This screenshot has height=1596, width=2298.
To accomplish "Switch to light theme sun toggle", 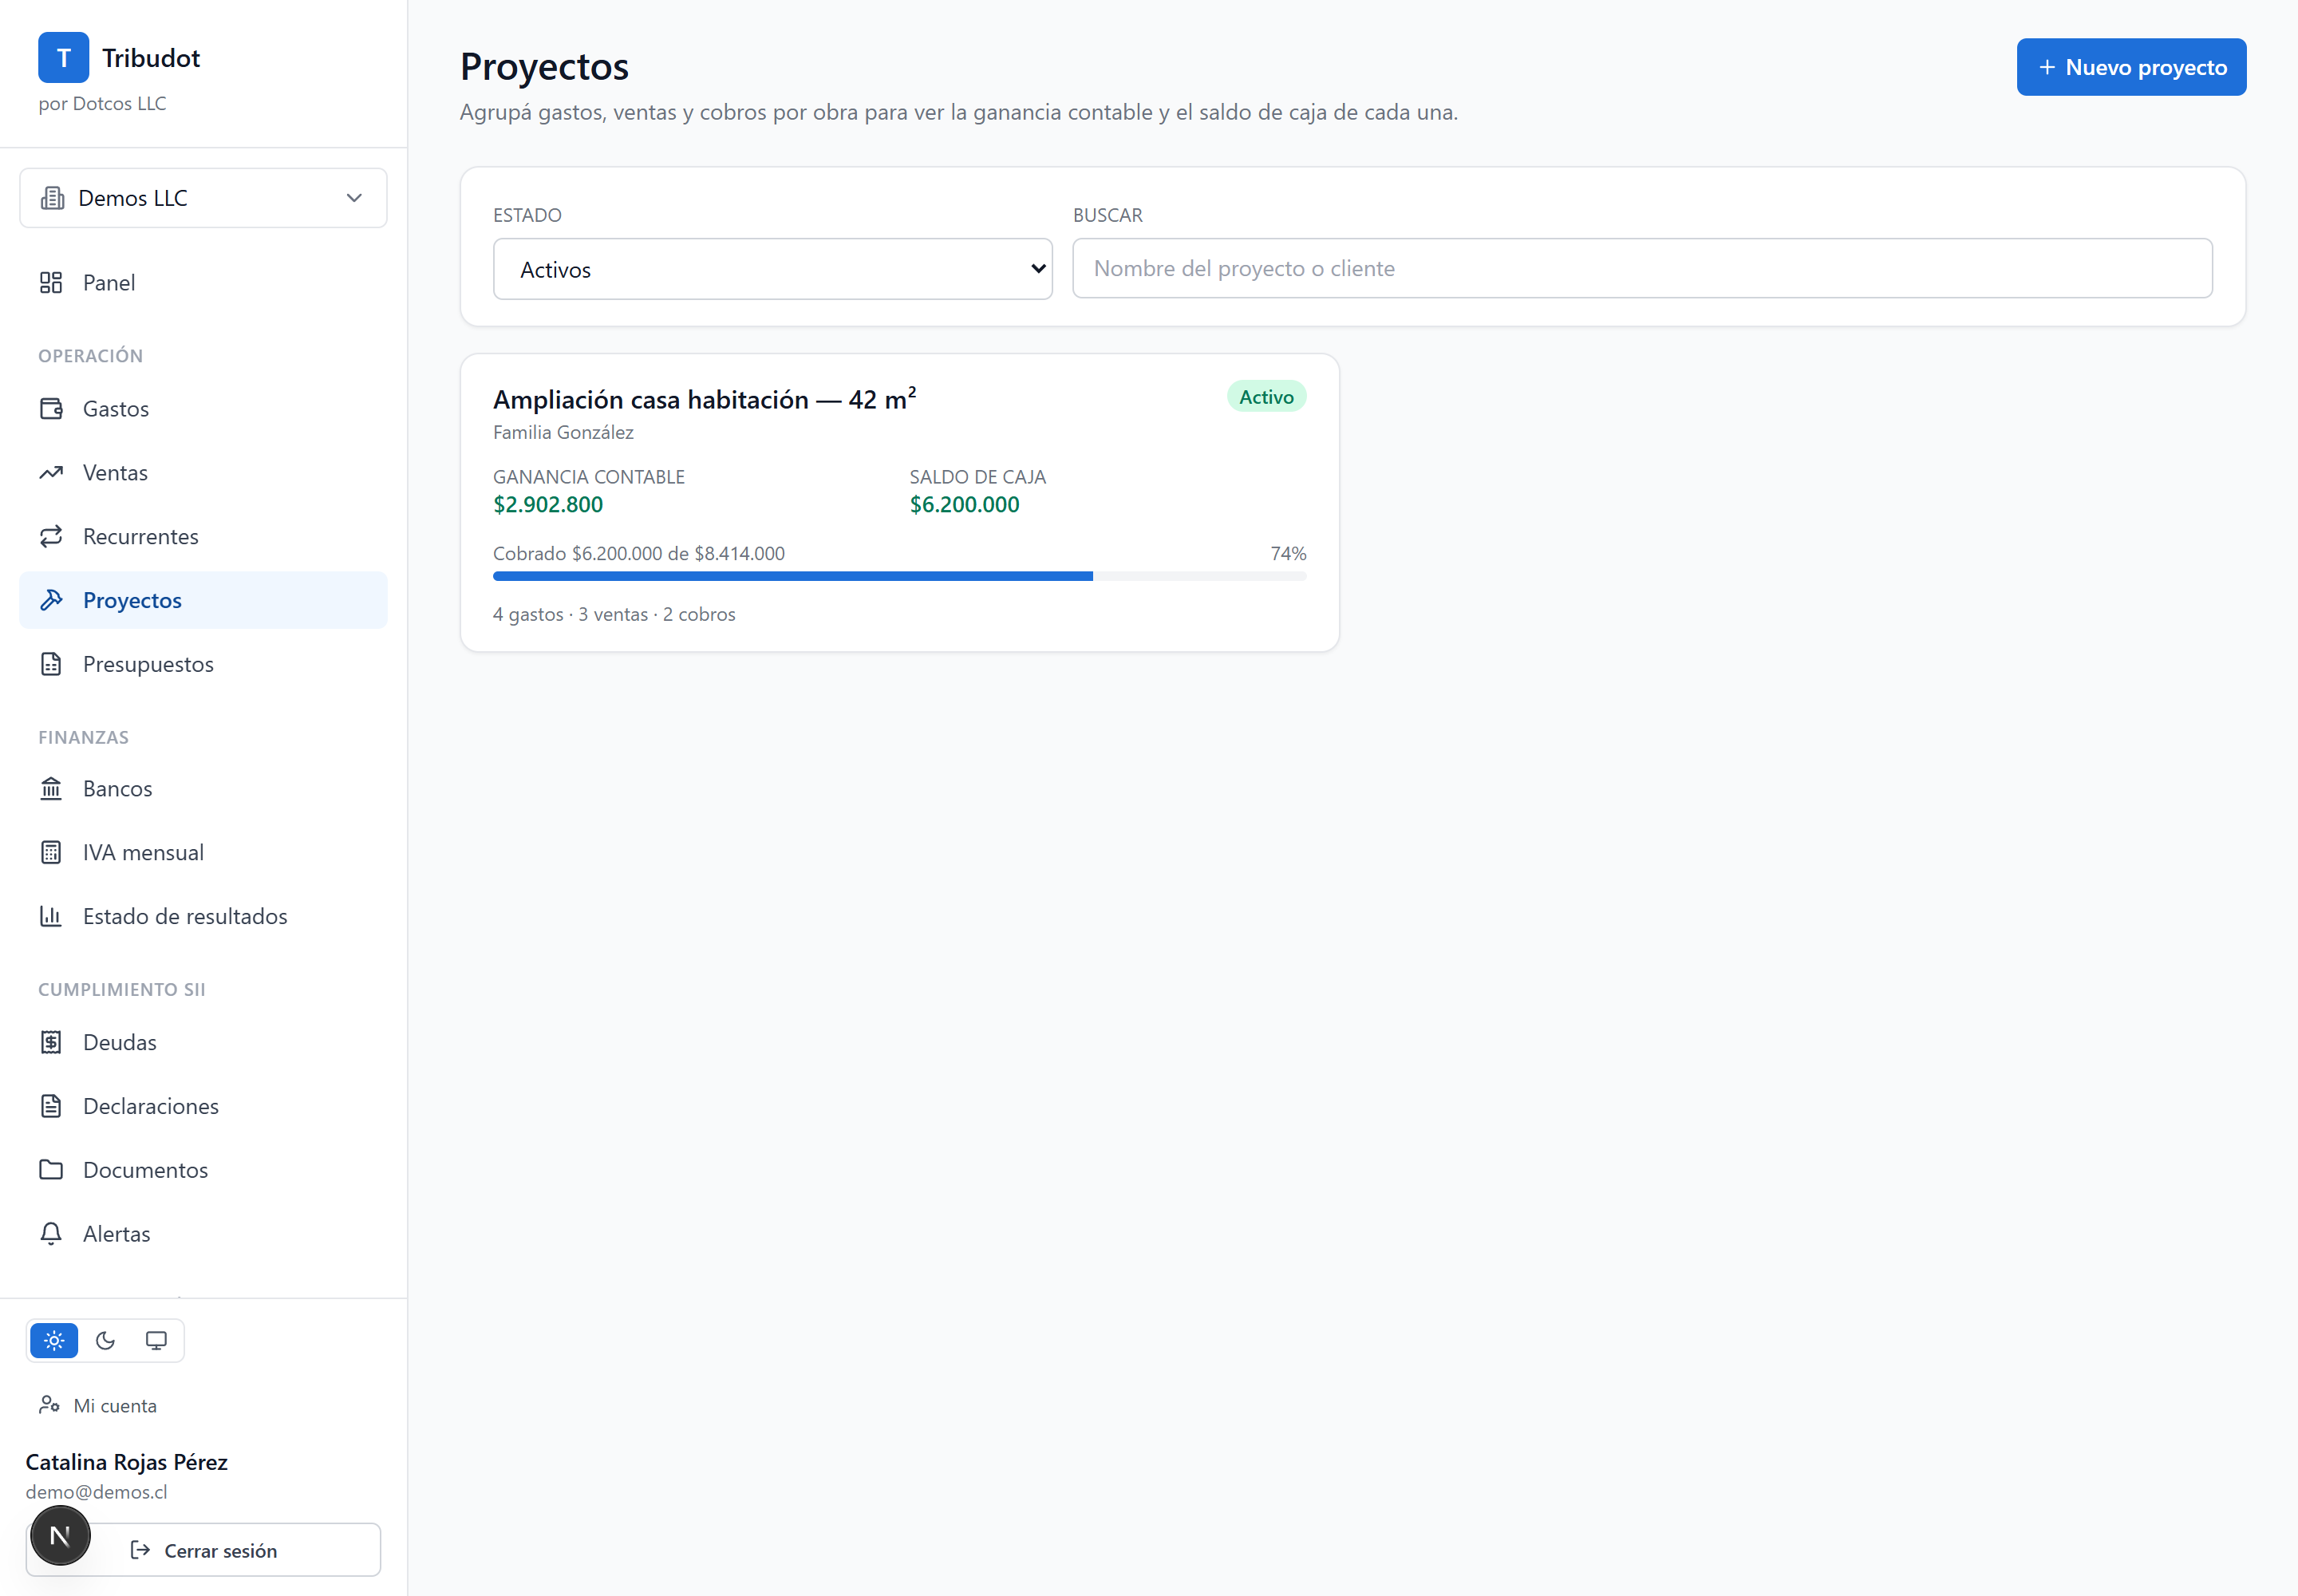I will (54, 1341).
